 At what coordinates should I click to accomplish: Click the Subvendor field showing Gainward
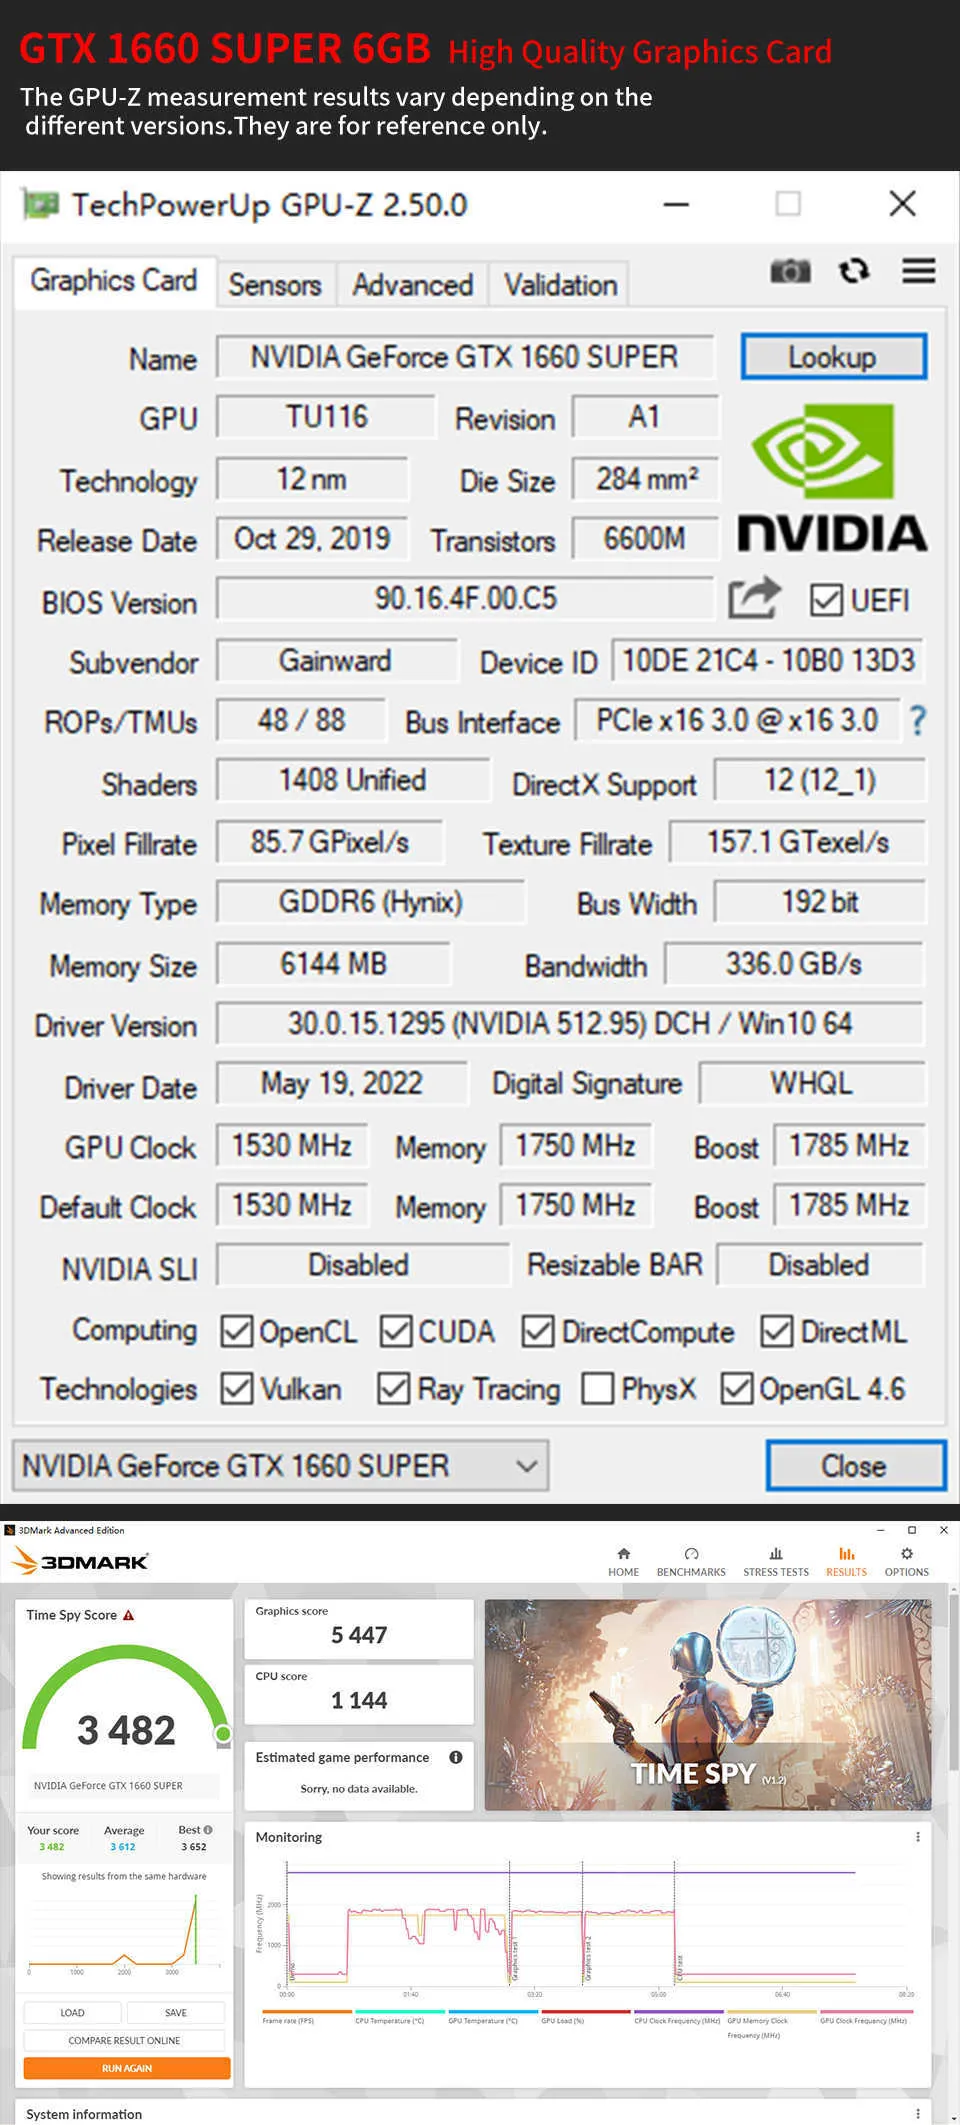pos(336,660)
